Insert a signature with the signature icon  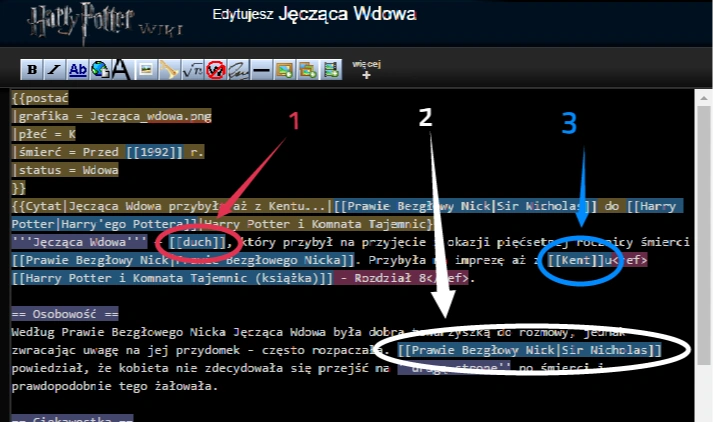238,70
